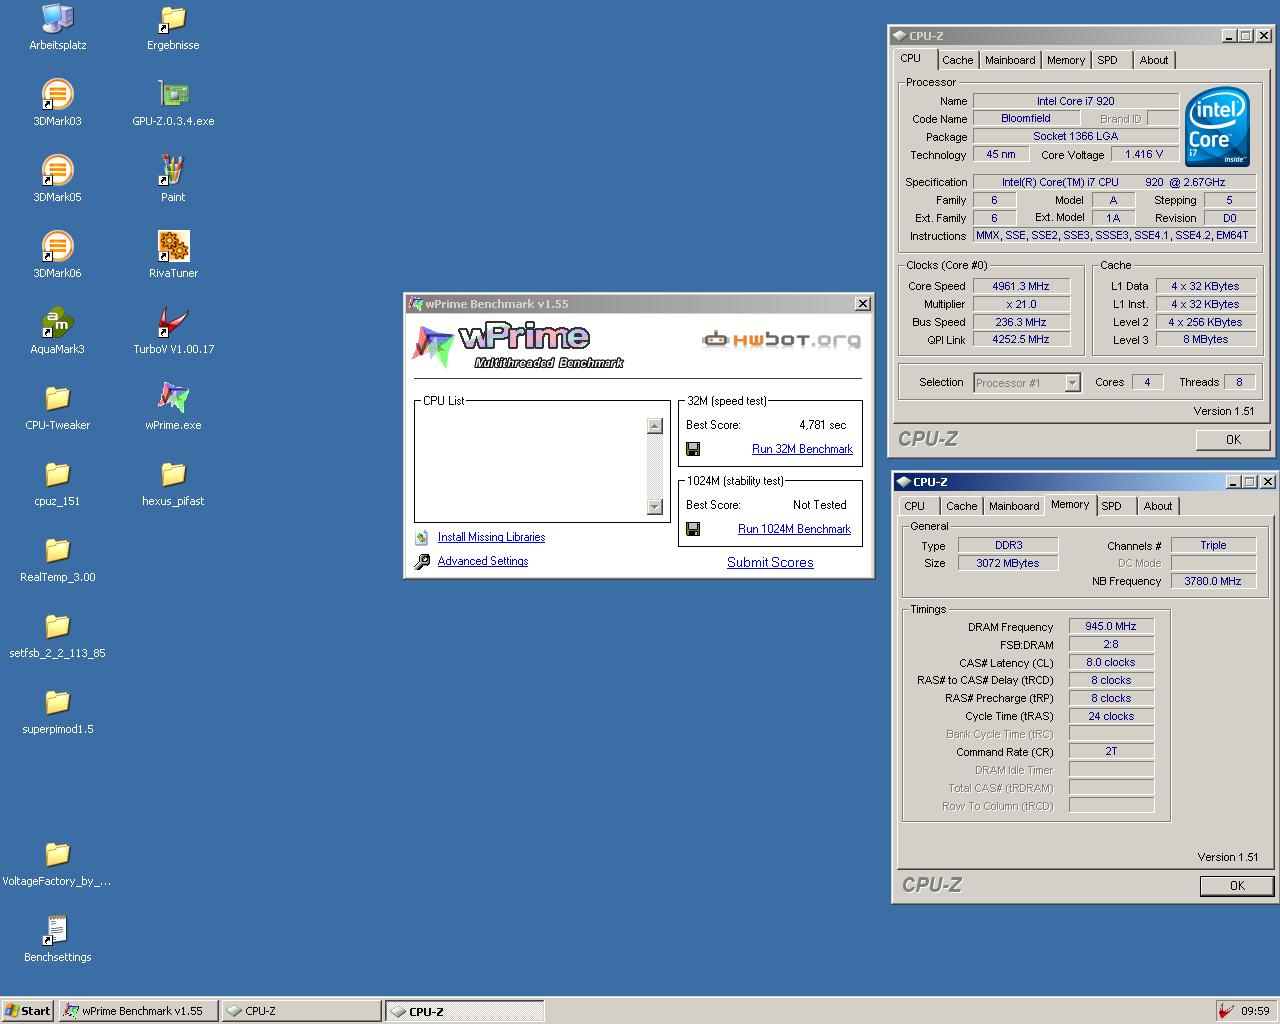Click the 4,781 sec best score text
Screen dimensions: 1280x1024
[x=822, y=425]
